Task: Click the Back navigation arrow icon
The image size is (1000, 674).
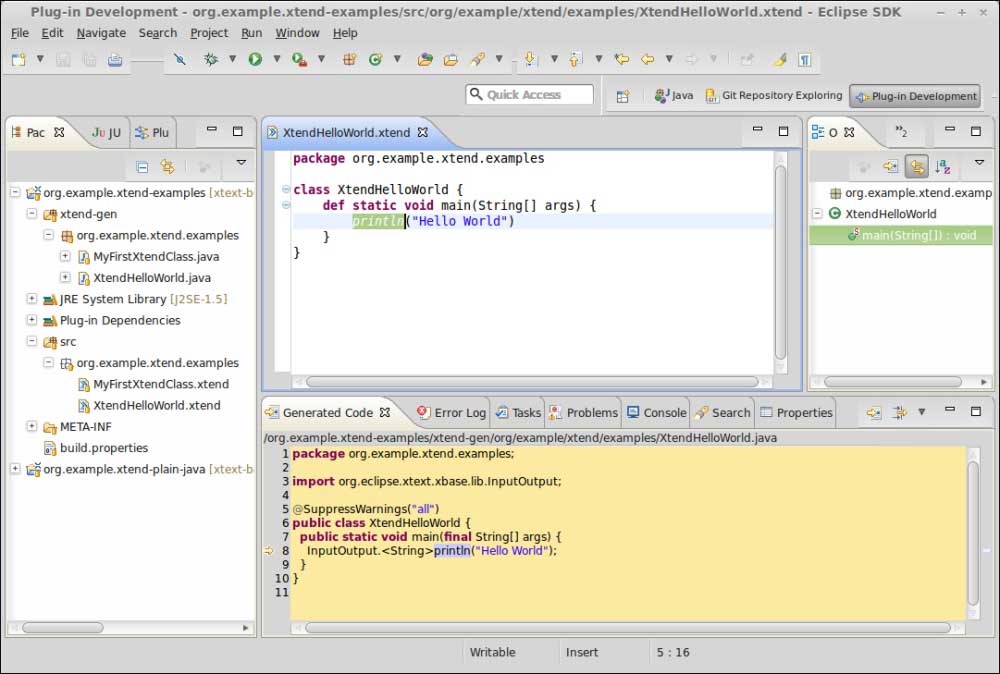Action: [x=647, y=59]
